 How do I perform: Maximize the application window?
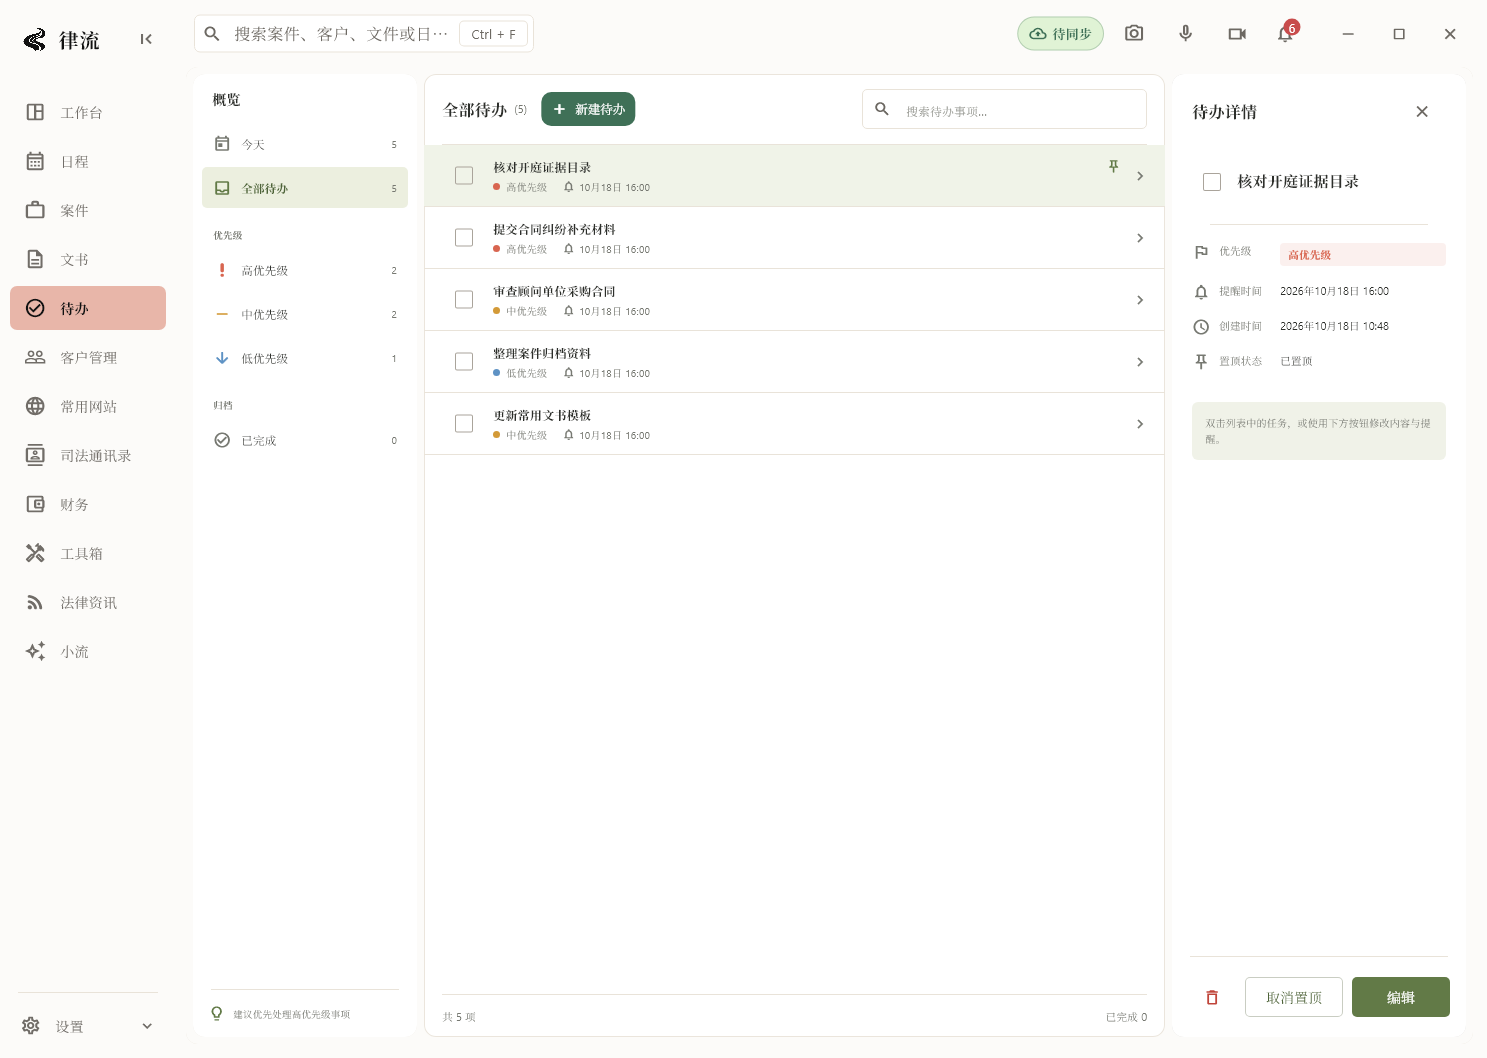point(1399,34)
